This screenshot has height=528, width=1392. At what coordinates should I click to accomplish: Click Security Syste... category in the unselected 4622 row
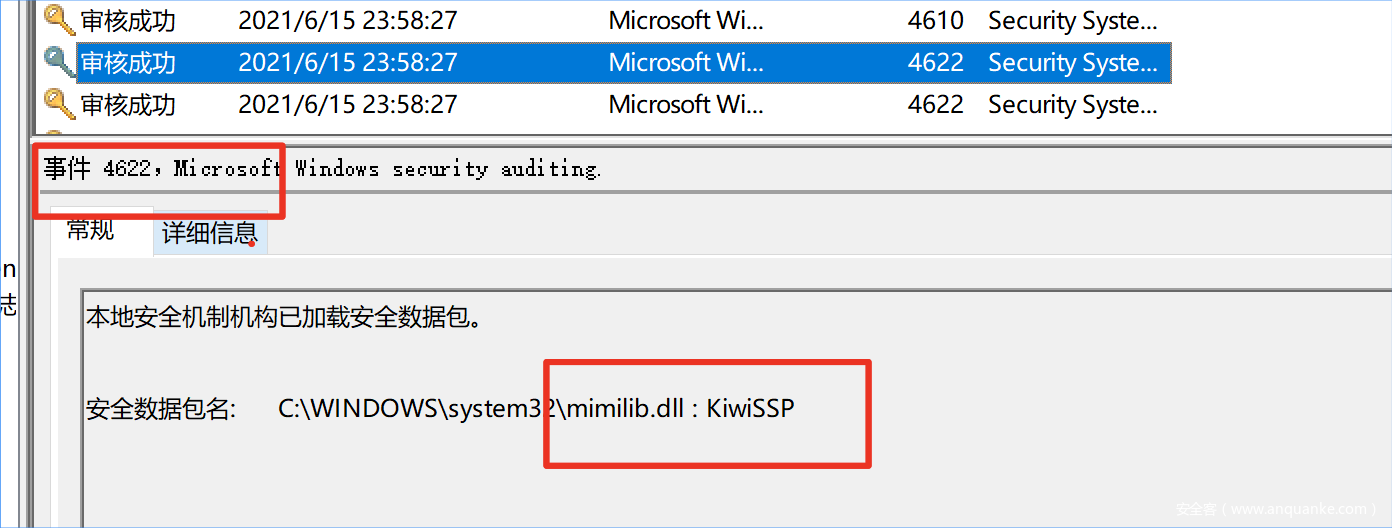[1072, 103]
